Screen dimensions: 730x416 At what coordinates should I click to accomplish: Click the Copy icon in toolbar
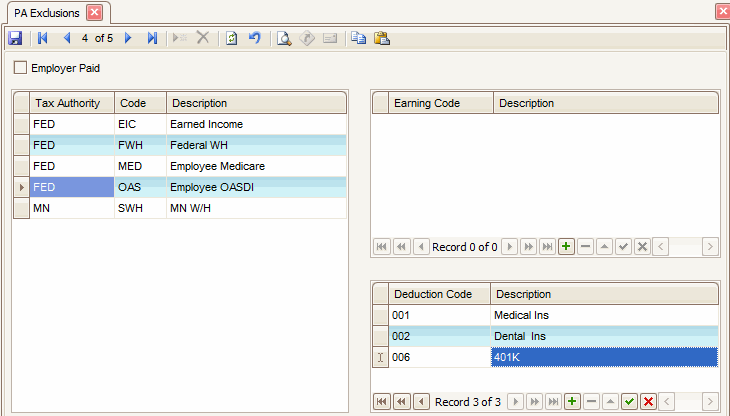point(358,38)
